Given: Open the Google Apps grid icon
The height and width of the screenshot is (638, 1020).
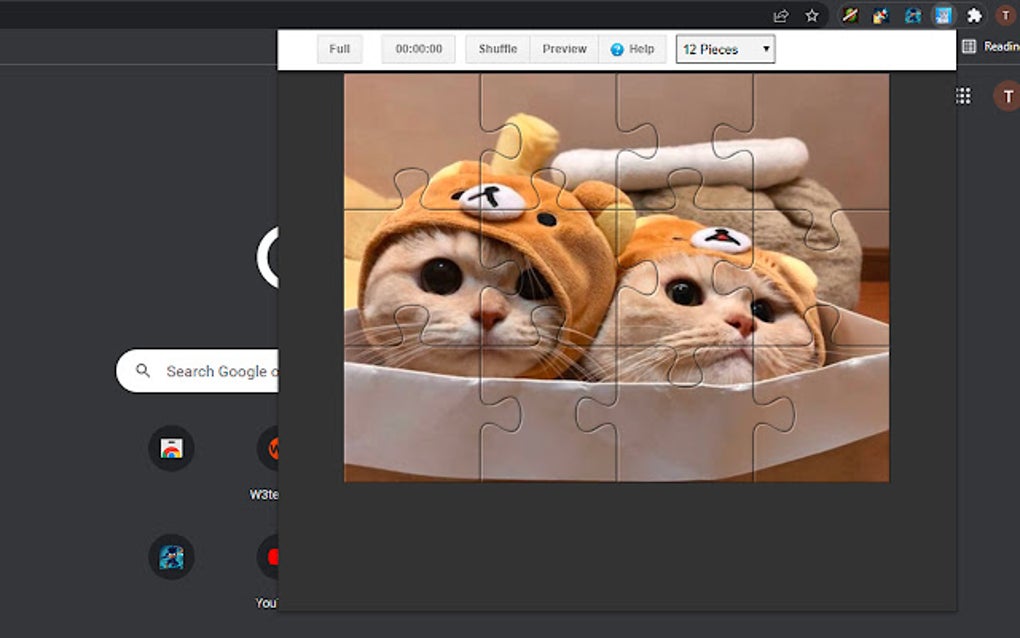Looking at the screenshot, I should [x=963, y=95].
